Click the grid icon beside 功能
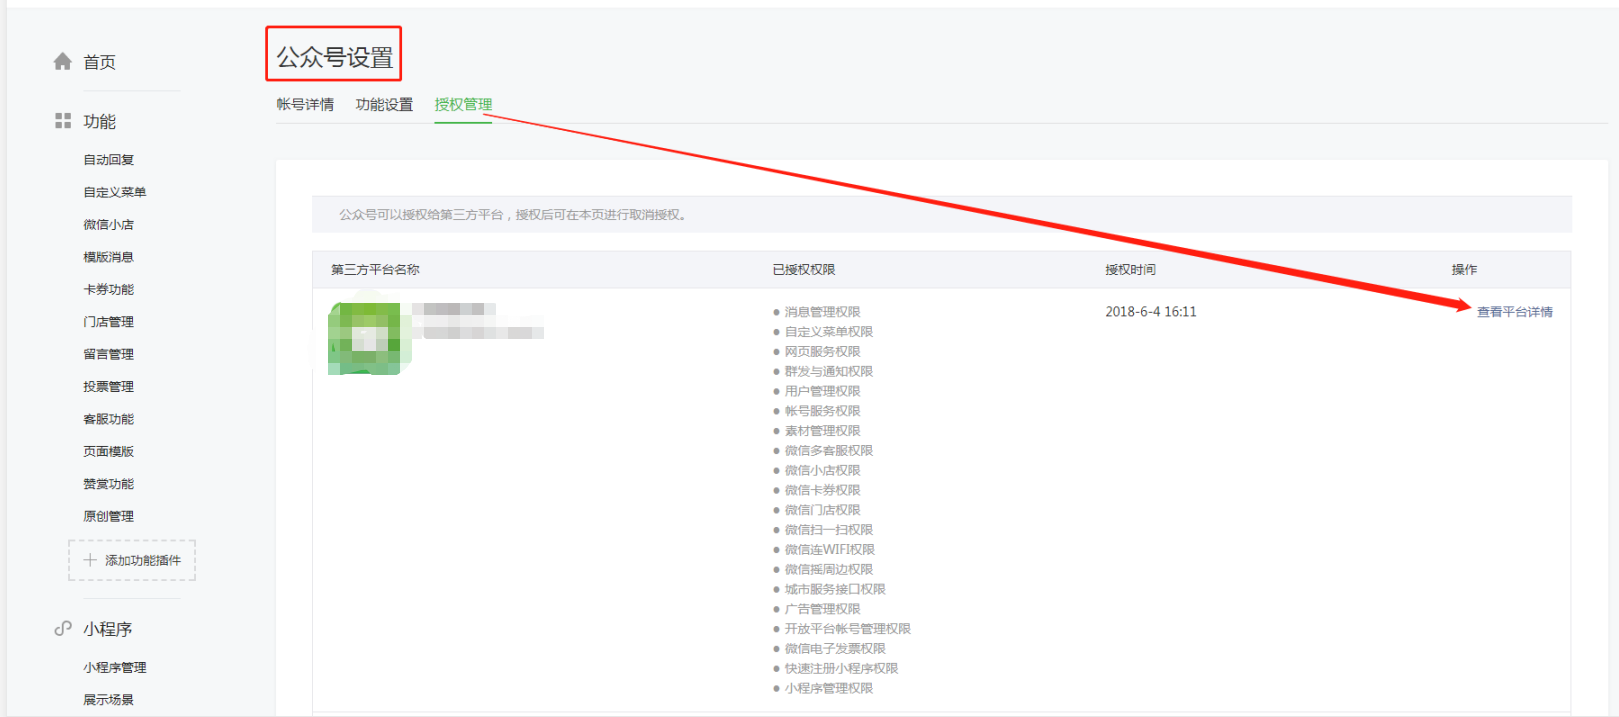Viewport: 1619px width, 717px height. tap(63, 121)
